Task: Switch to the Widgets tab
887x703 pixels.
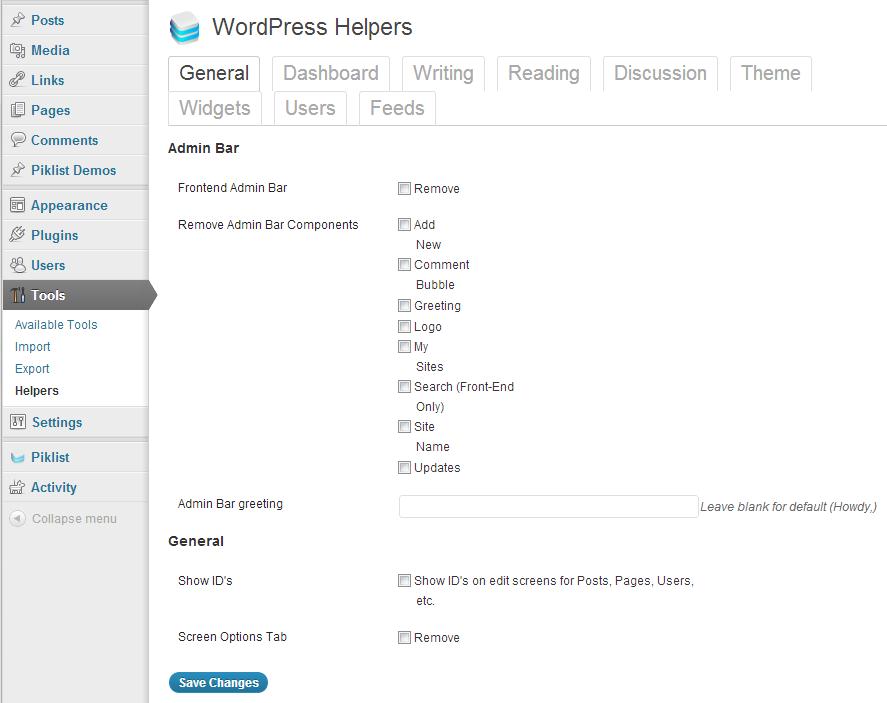Action: pyautogui.click(x=214, y=108)
